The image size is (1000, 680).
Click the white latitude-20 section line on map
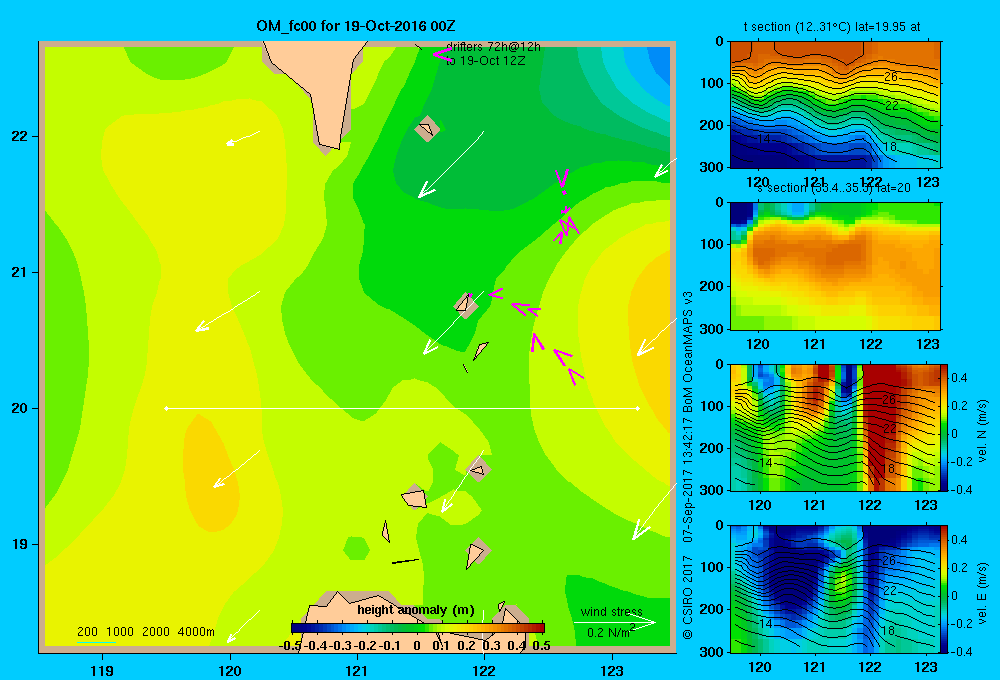(402, 408)
